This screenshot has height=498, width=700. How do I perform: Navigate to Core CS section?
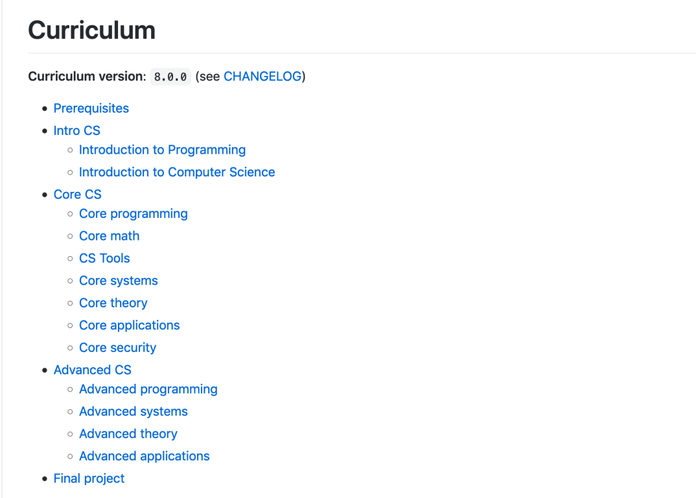pyautogui.click(x=77, y=194)
